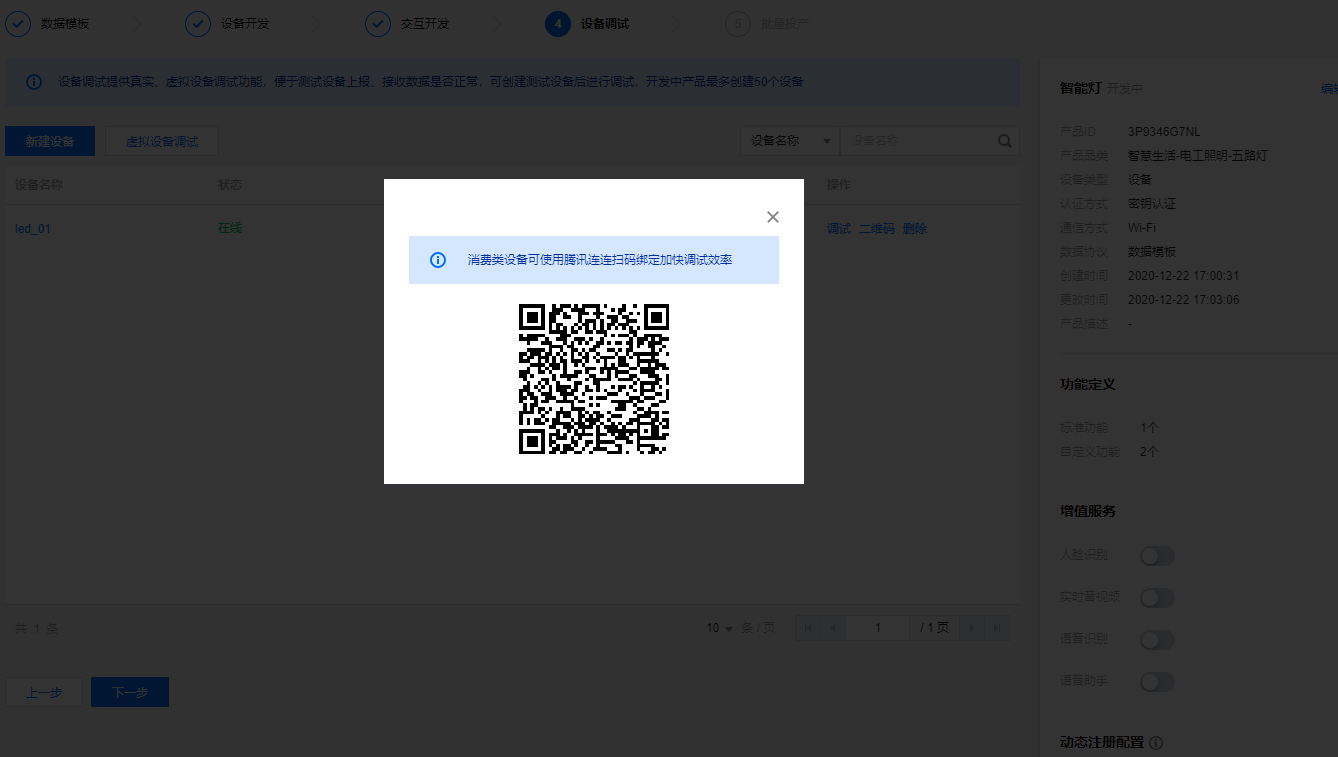The height and width of the screenshot is (757, 1338).
Task: Click the 操作 column header
Action: [x=839, y=185]
